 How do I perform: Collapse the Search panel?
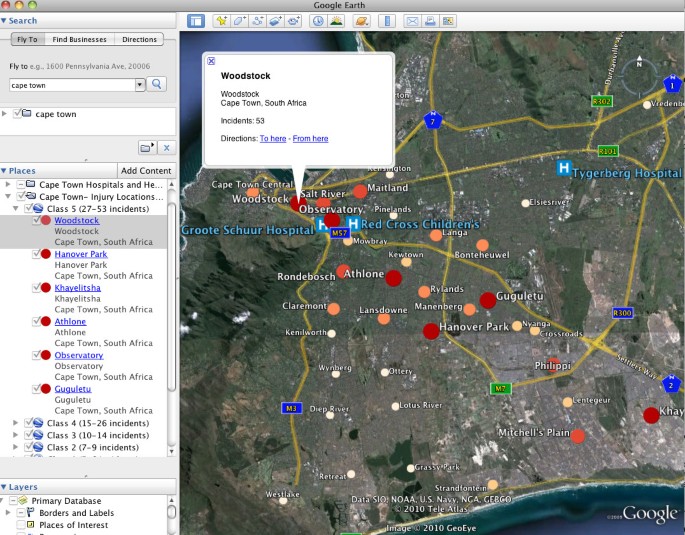(x=4, y=21)
